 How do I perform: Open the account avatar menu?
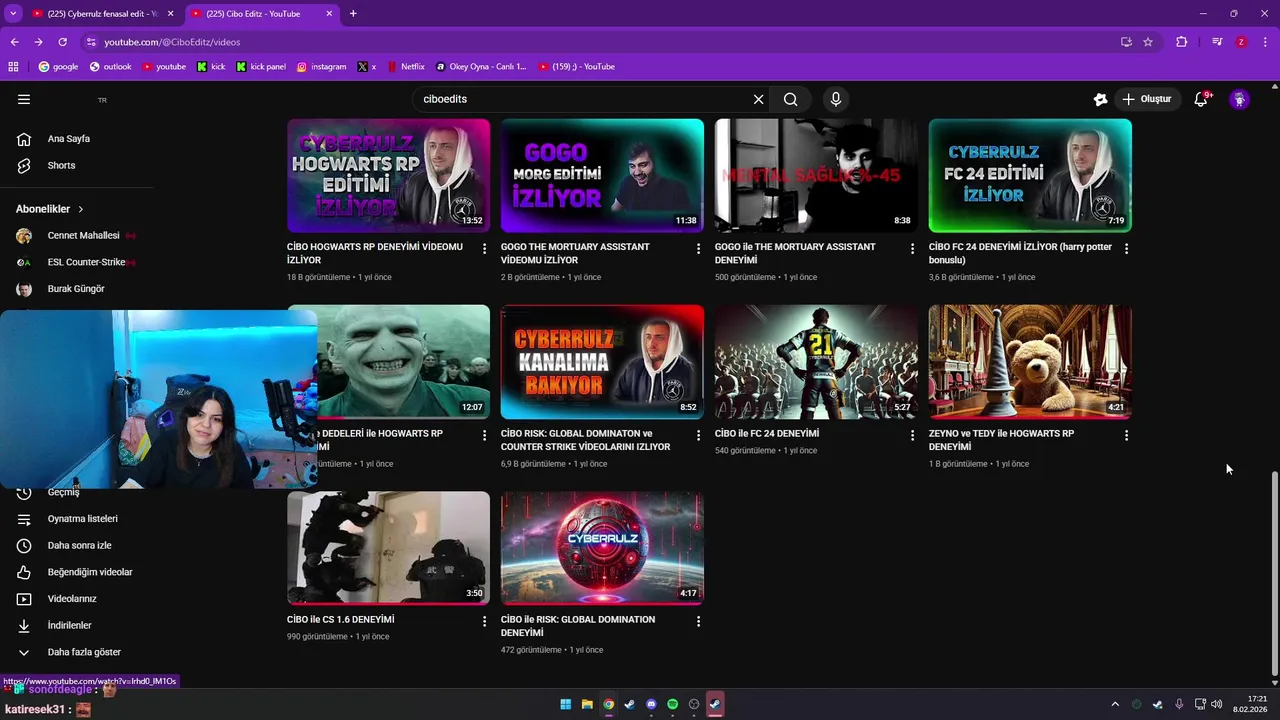coord(1239,99)
